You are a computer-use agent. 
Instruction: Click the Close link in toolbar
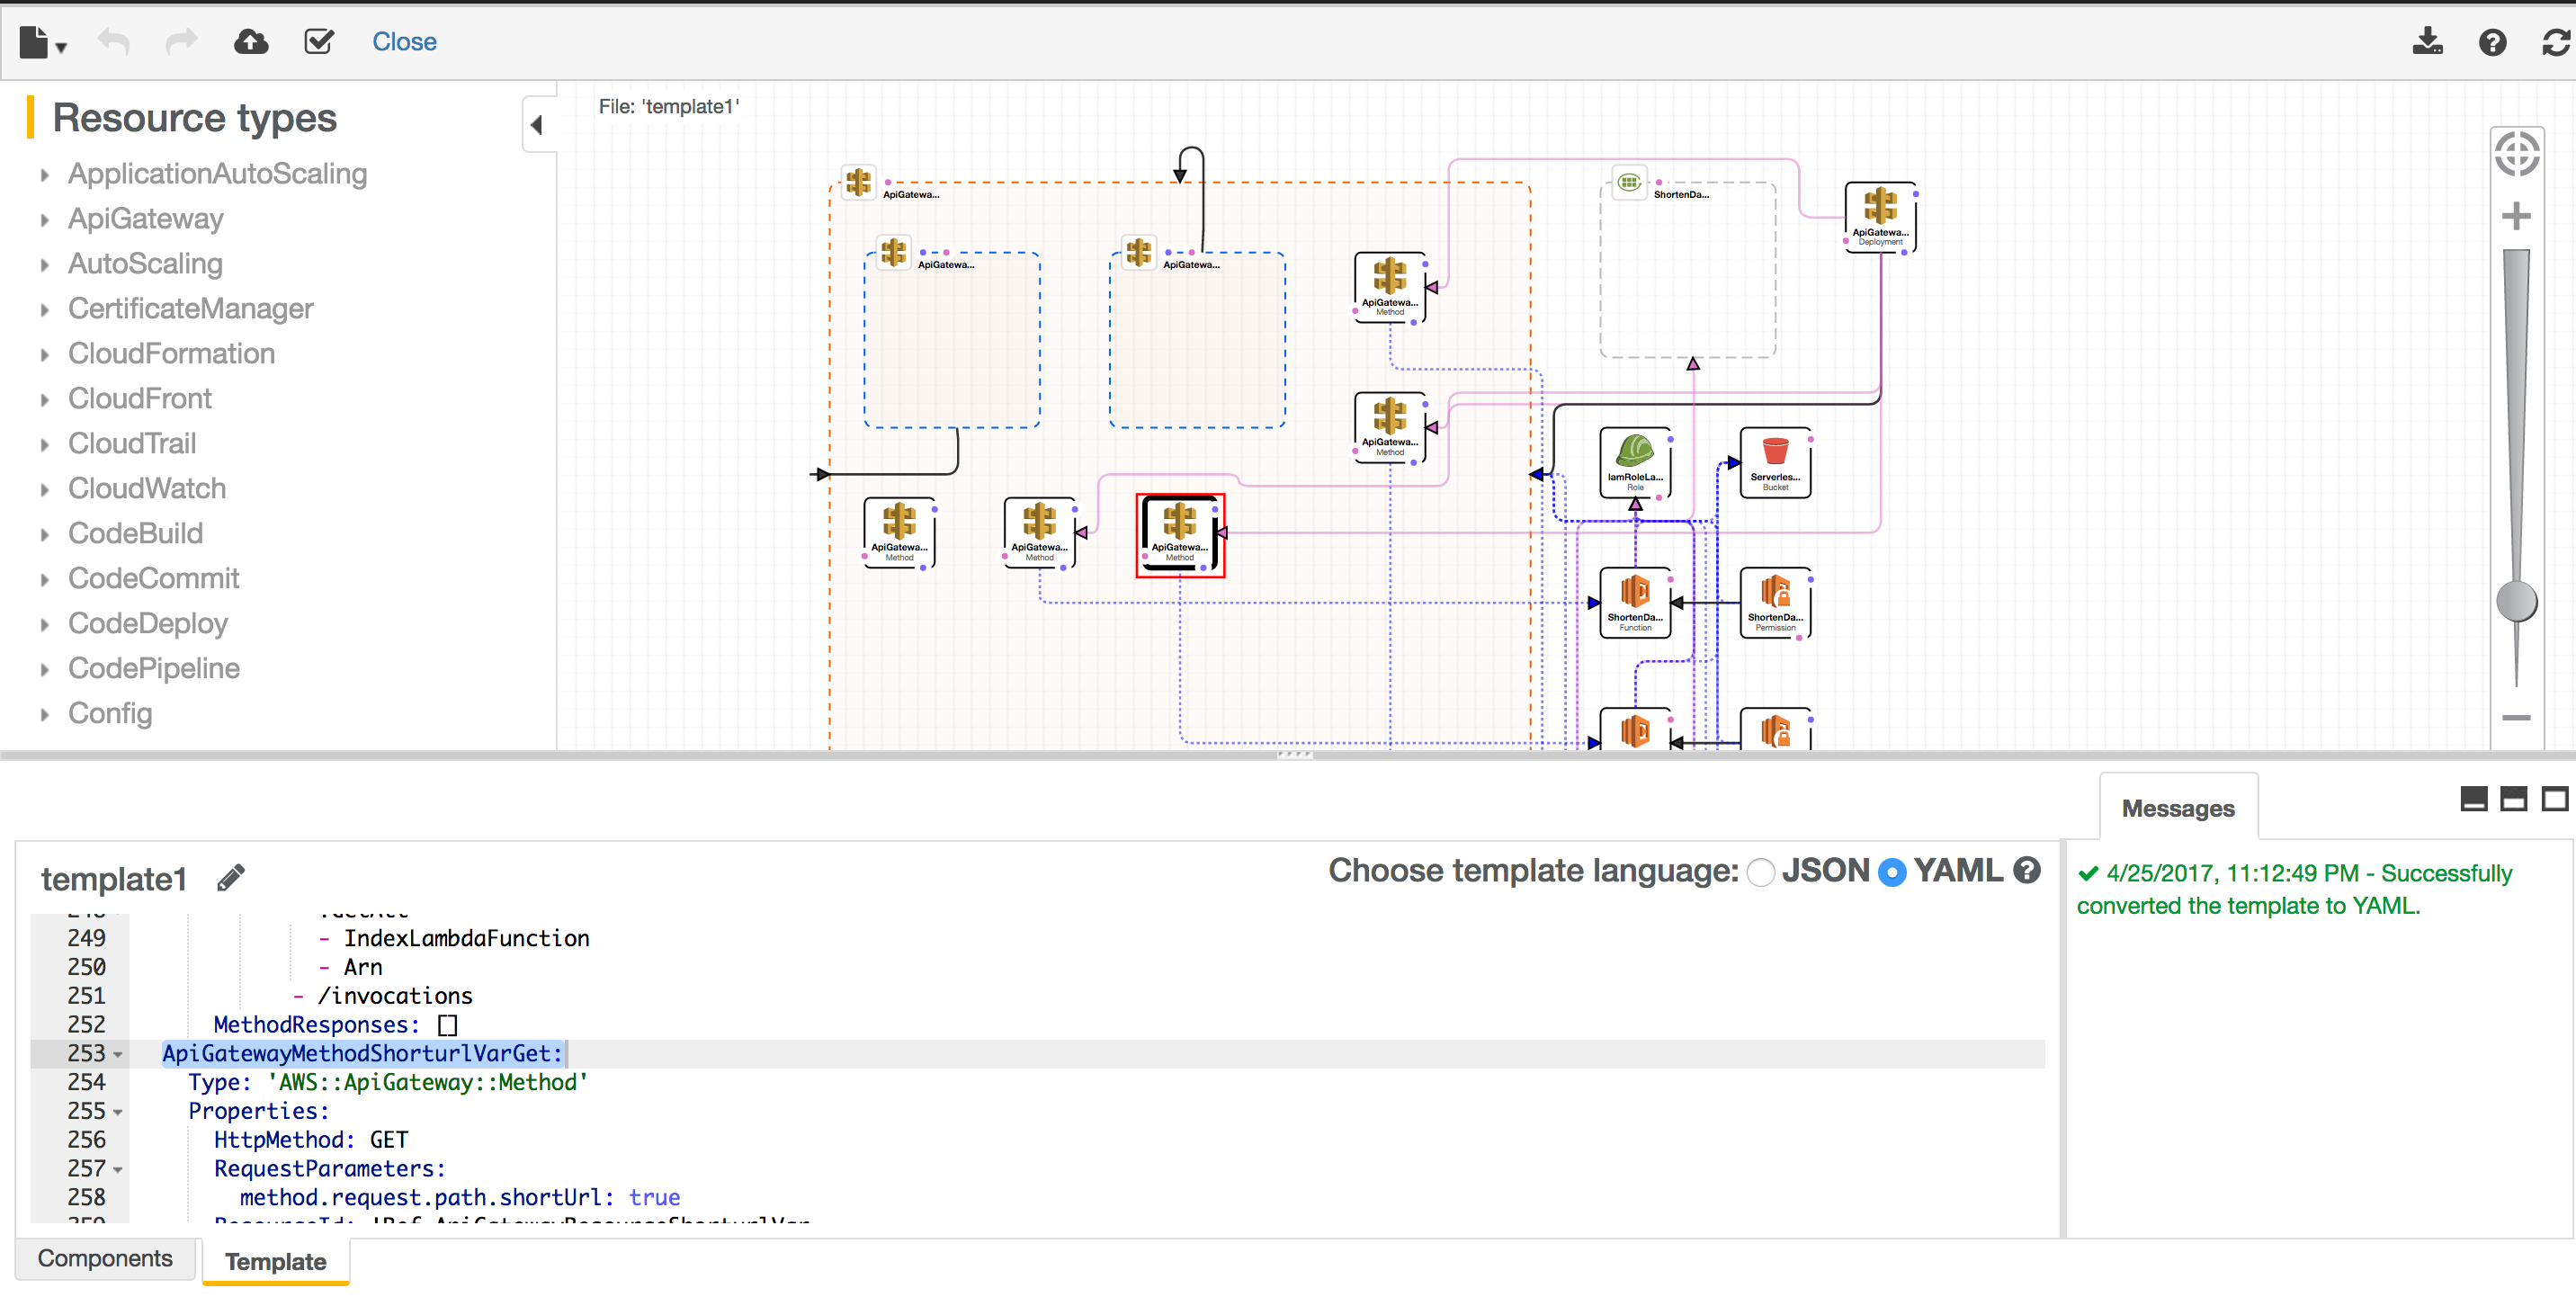click(404, 42)
